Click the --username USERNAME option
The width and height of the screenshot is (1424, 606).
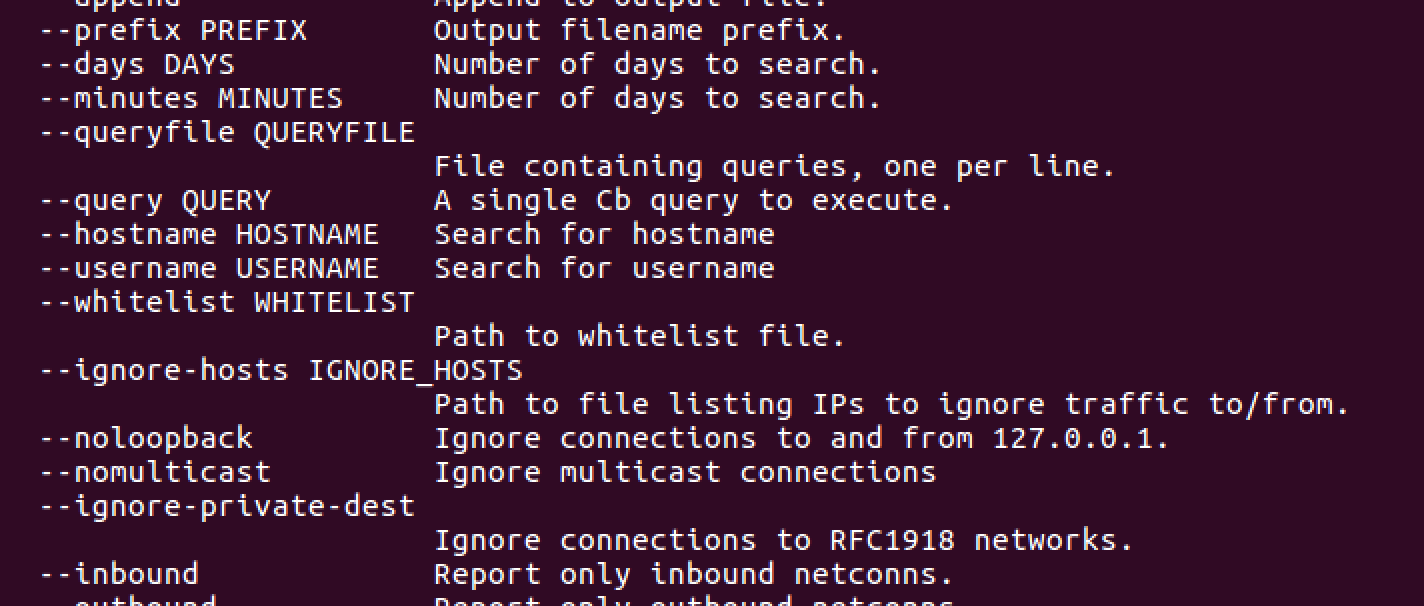[209, 269]
